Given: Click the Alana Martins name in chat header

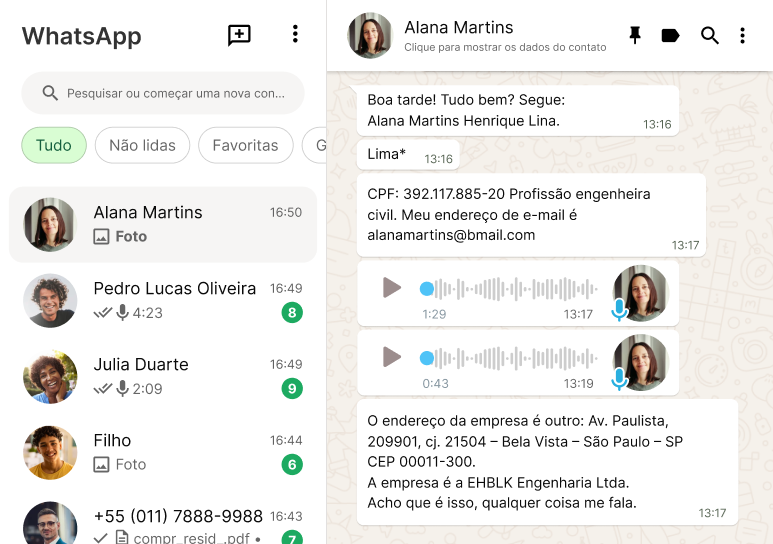Looking at the screenshot, I should (458, 28).
